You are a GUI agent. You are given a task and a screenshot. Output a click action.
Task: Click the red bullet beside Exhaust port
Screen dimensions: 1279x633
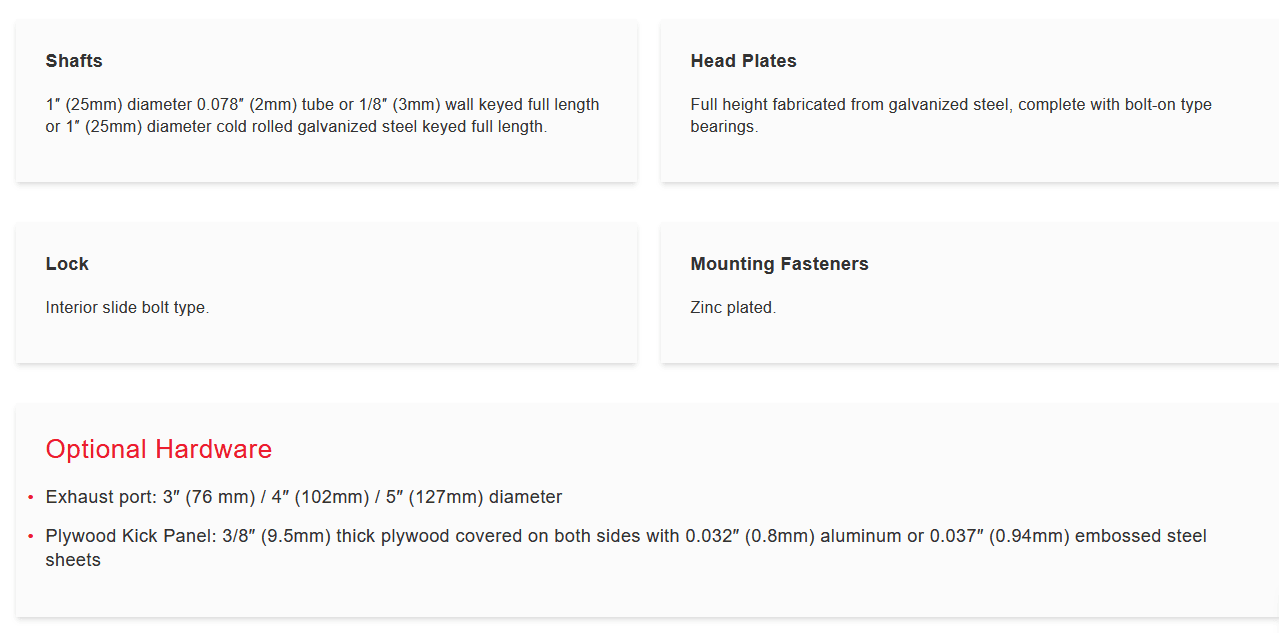(31, 497)
